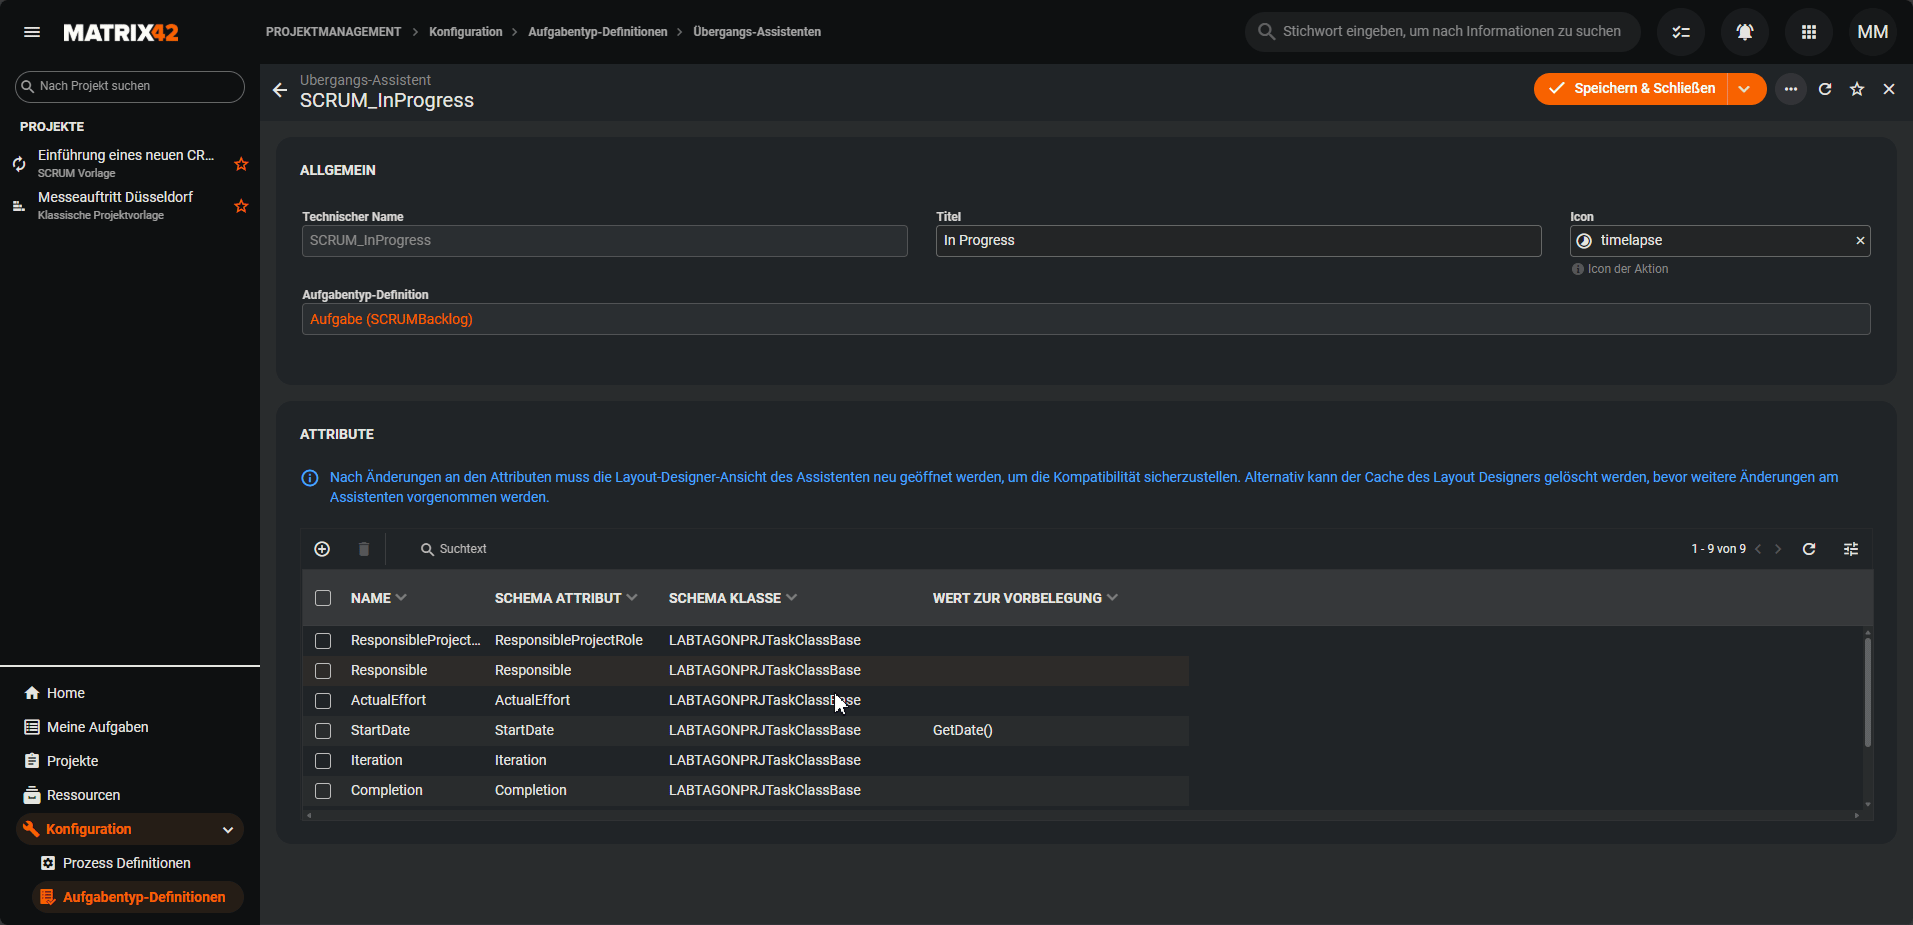
Task: Check the Responsible row checkbox
Action: pyautogui.click(x=323, y=671)
